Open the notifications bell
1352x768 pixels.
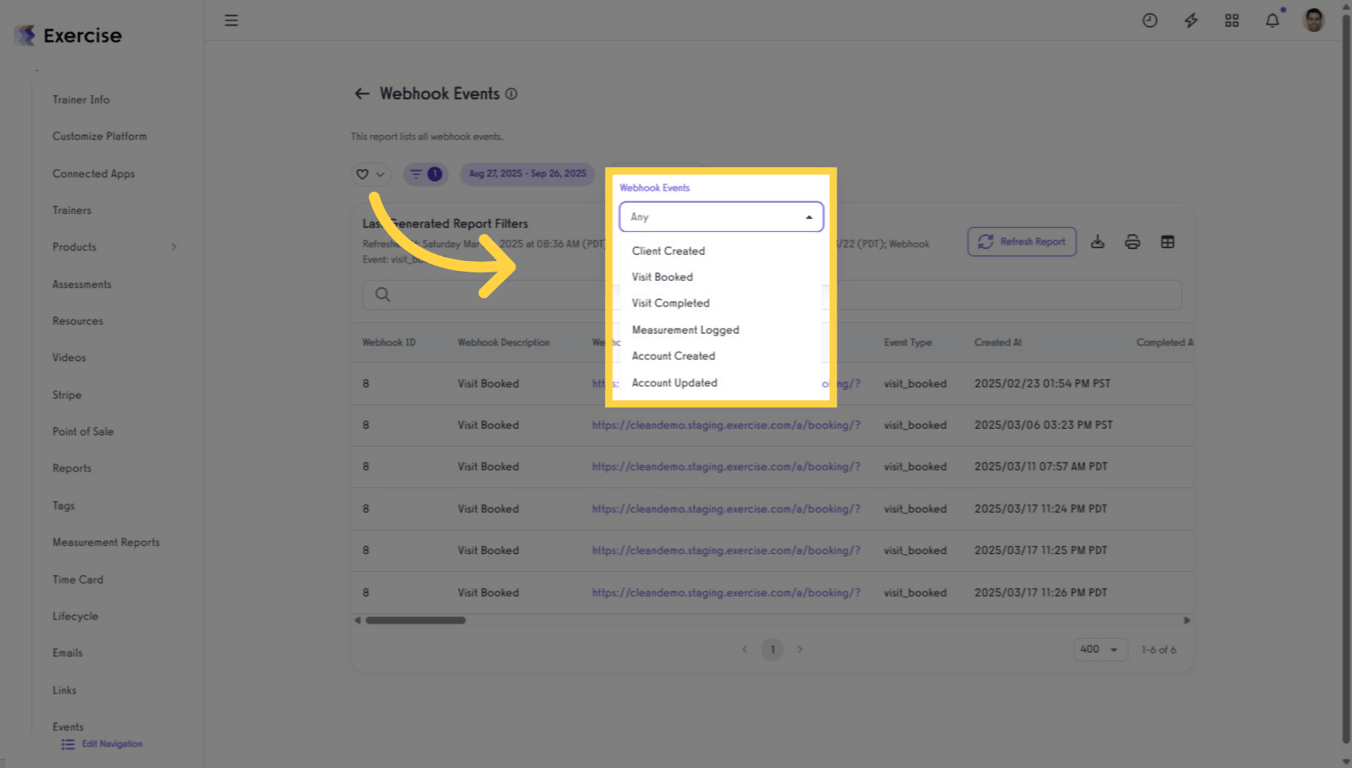[x=1272, y=20]
